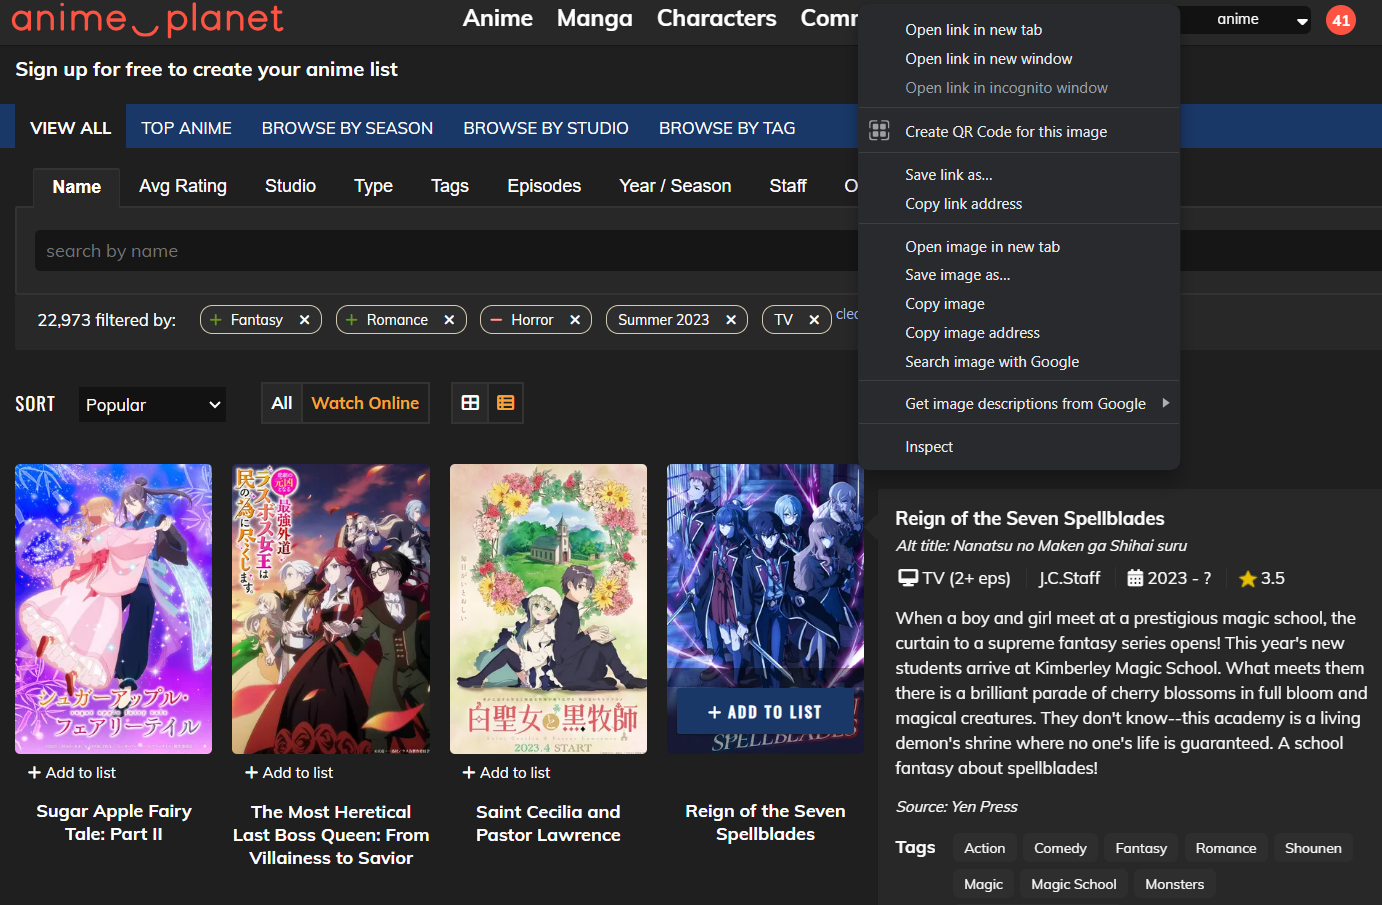Toggle the plus sign on Romance filter
This screenshot has width=1382, height=905.
click(x=351, y=320)
